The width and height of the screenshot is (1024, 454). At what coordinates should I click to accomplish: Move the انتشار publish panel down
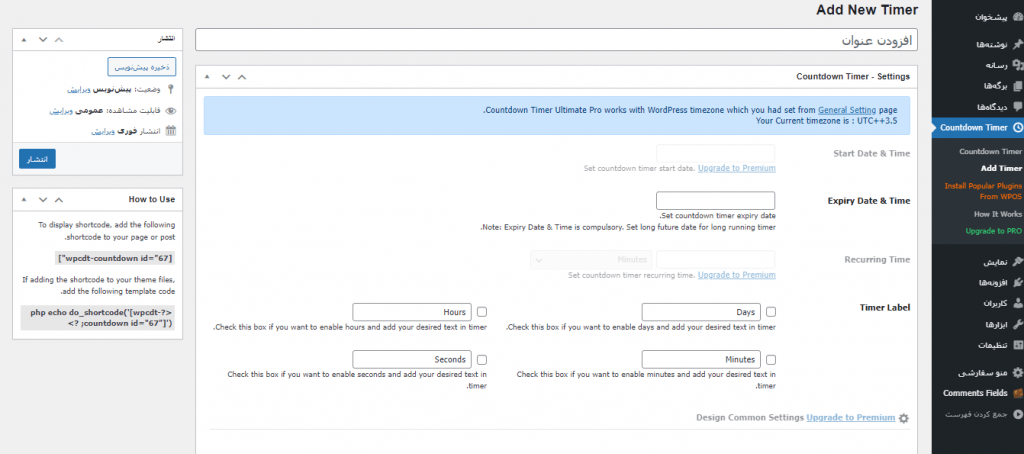tap(43, 39)
